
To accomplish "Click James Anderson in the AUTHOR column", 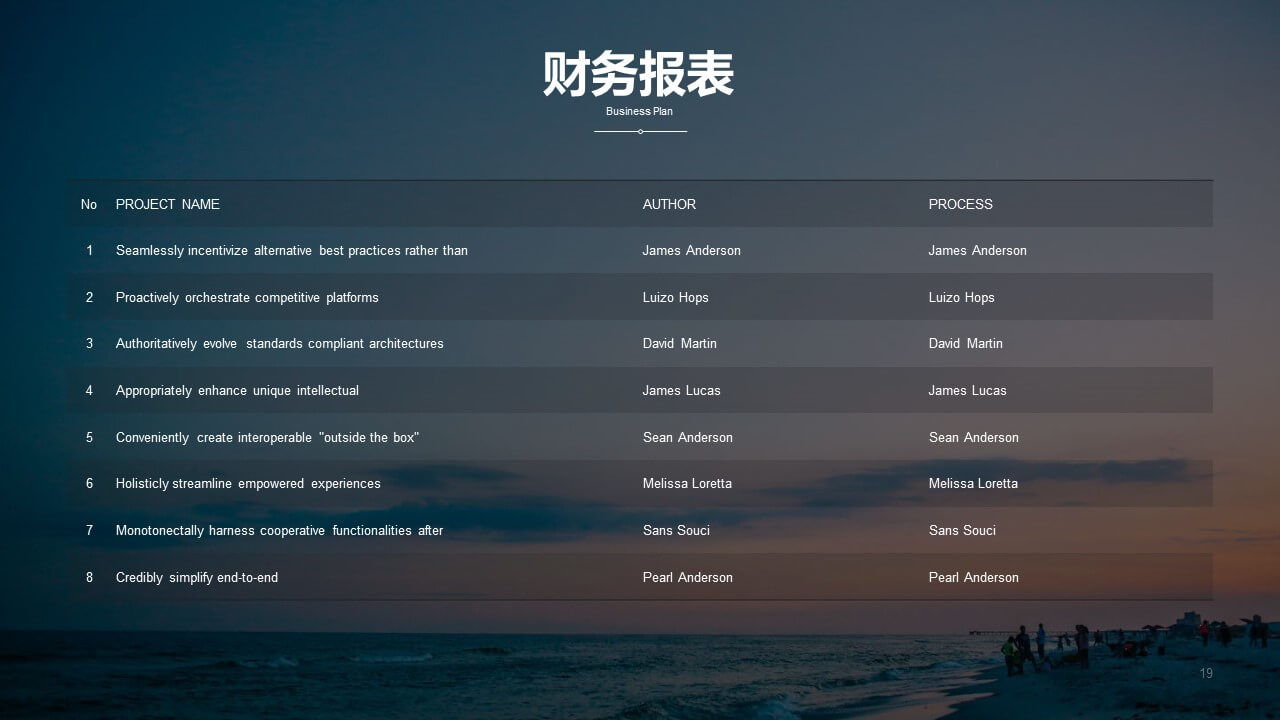I will tap(692, 251).
